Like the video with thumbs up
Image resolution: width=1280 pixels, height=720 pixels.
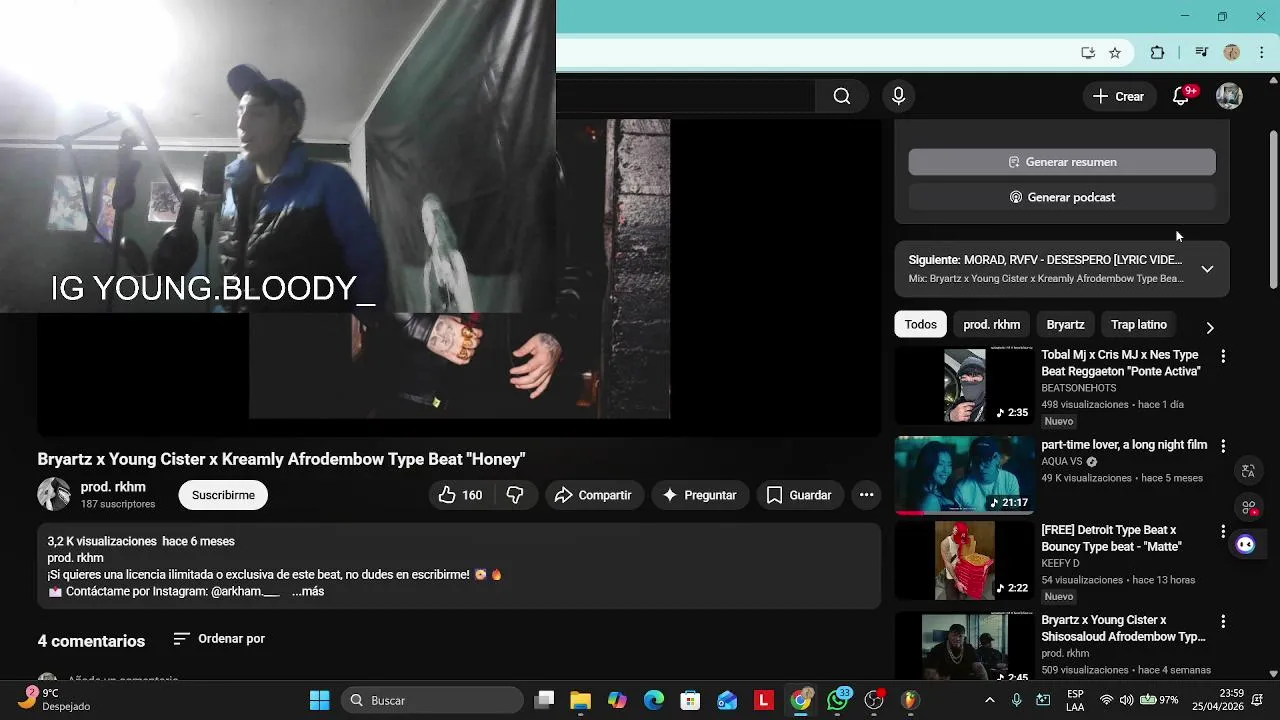click(461, 495)
